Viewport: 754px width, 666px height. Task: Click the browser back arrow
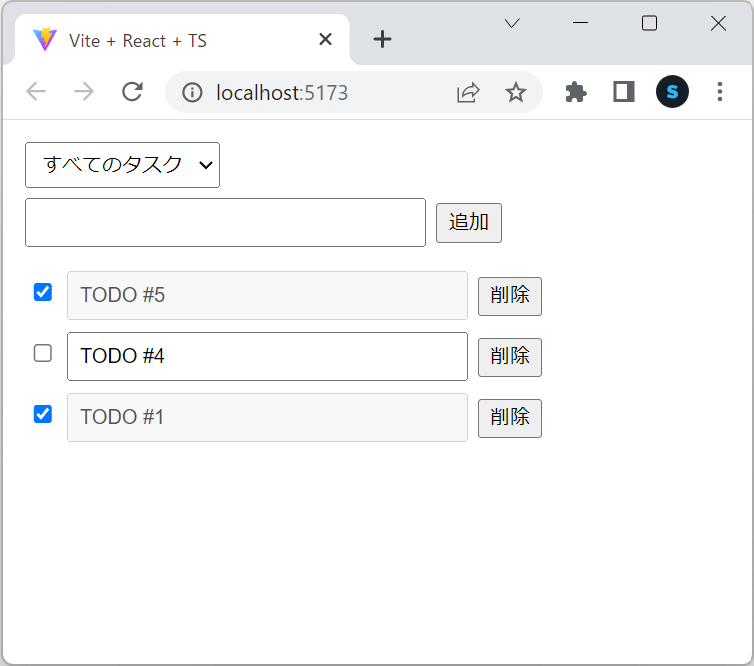click(36, 91)
